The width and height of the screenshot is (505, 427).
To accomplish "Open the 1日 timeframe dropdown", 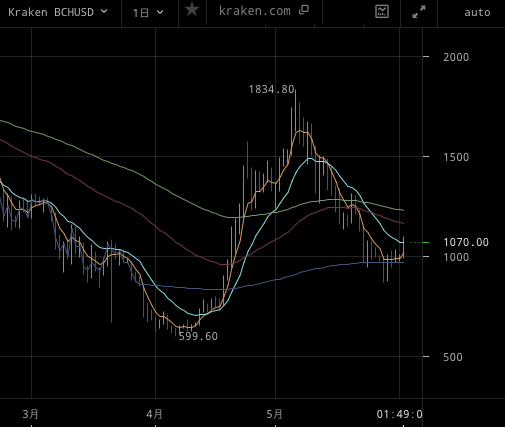I will pos(148,13).
